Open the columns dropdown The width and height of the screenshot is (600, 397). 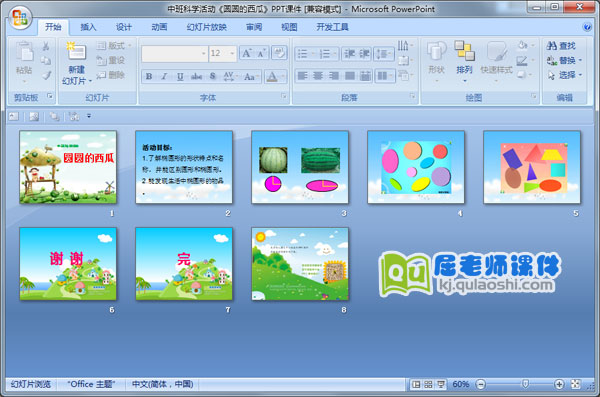385,76
